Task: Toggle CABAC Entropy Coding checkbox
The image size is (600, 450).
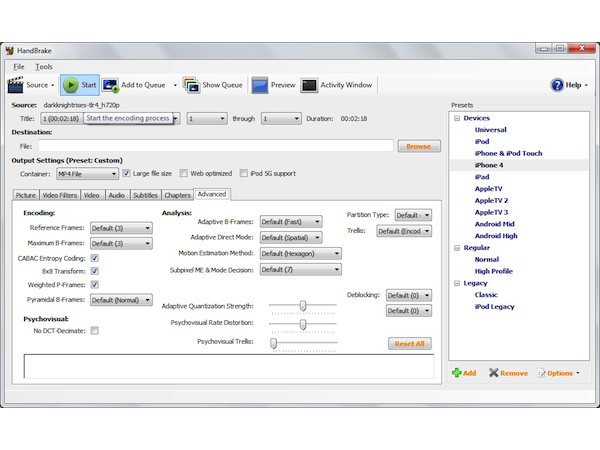Action: [95, 258]
